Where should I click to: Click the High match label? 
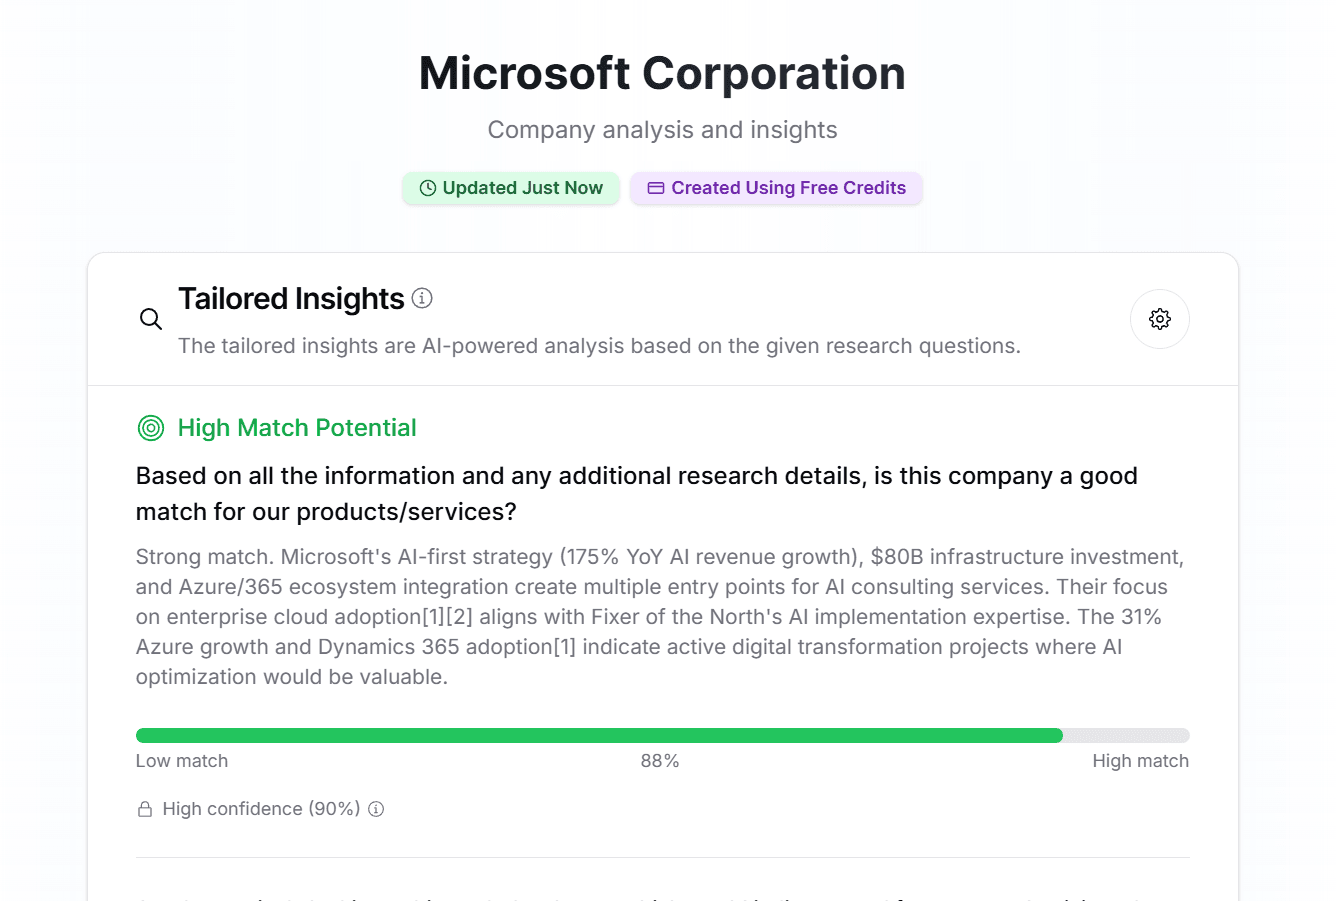1140,761
